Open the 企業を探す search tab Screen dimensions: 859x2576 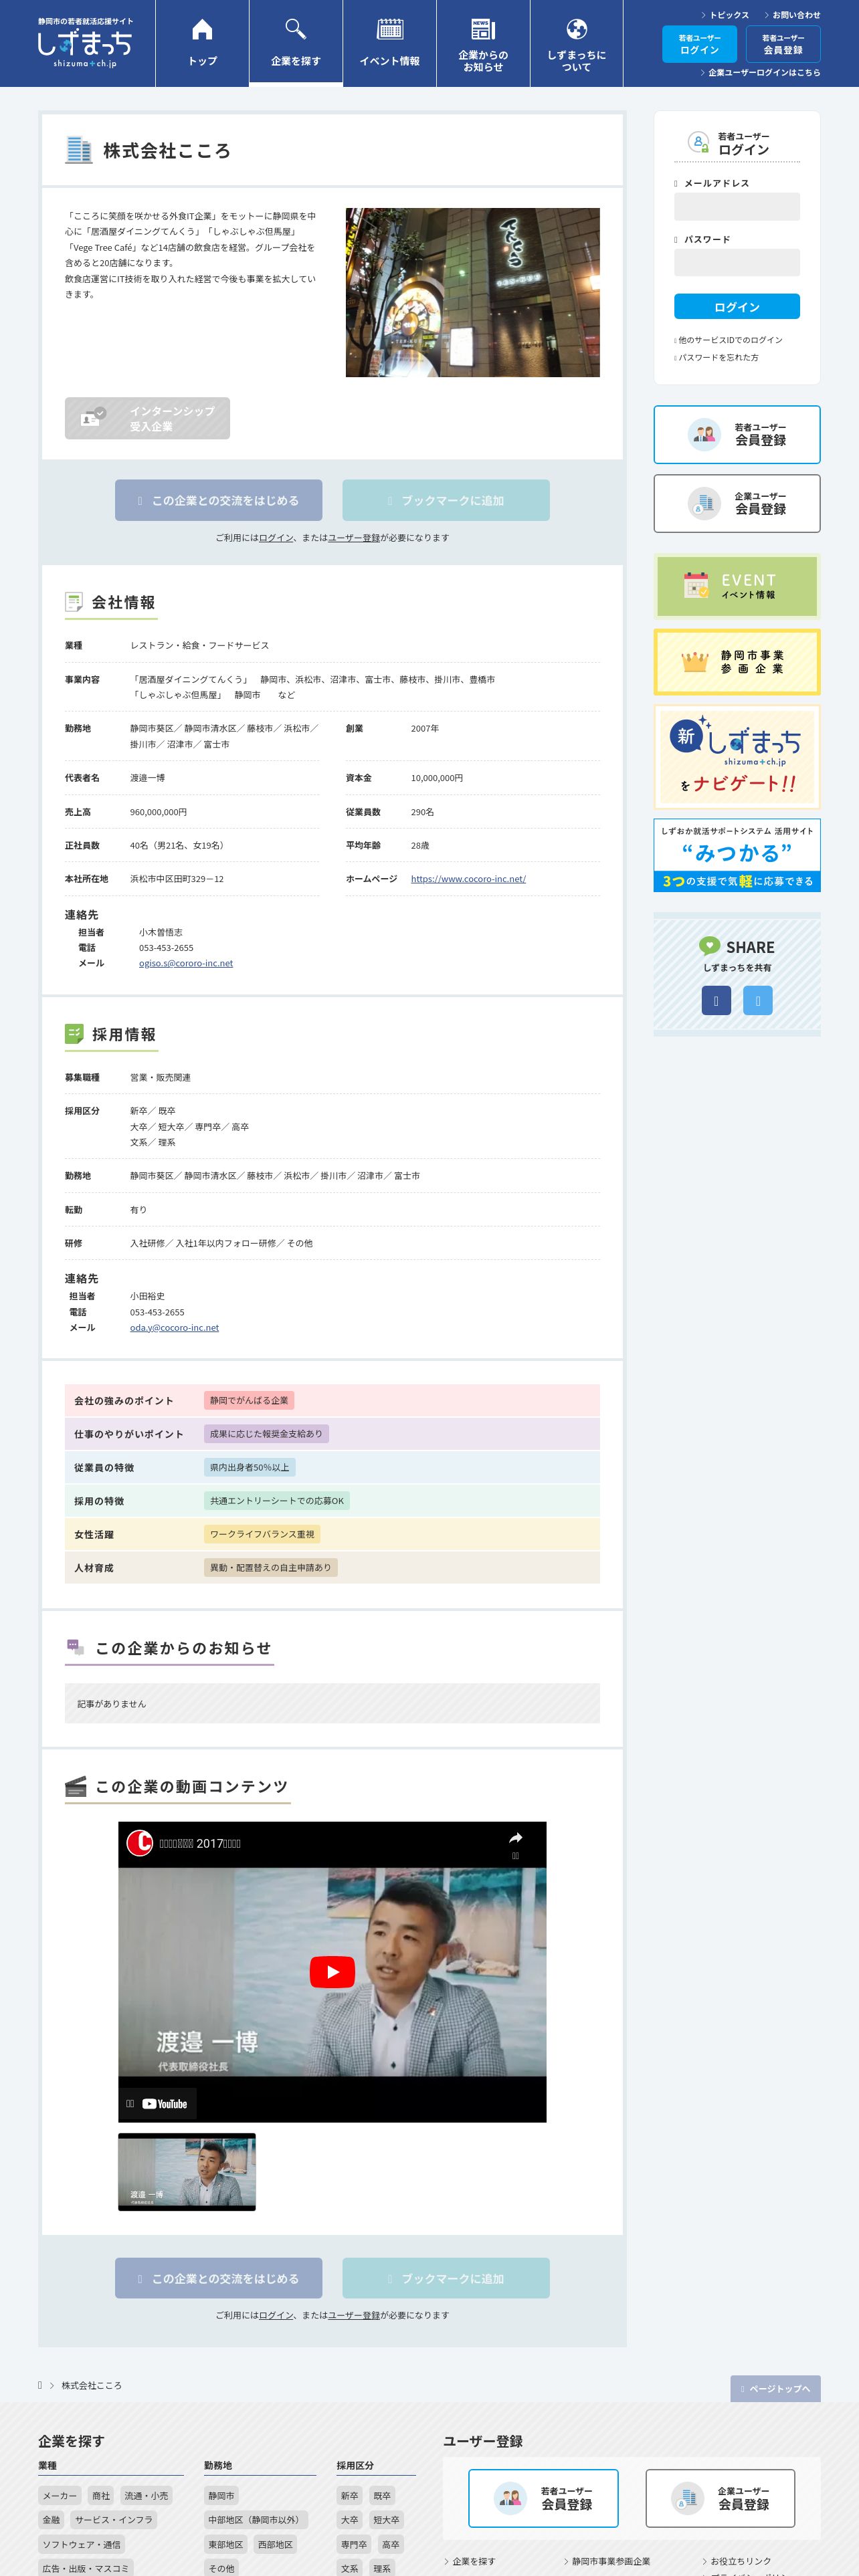[x=296, y=43]
